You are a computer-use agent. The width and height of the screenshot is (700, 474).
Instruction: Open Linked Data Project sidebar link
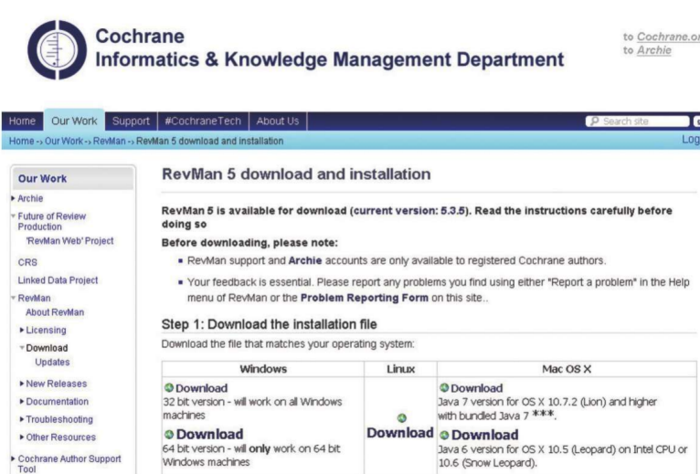click(58, 280)
